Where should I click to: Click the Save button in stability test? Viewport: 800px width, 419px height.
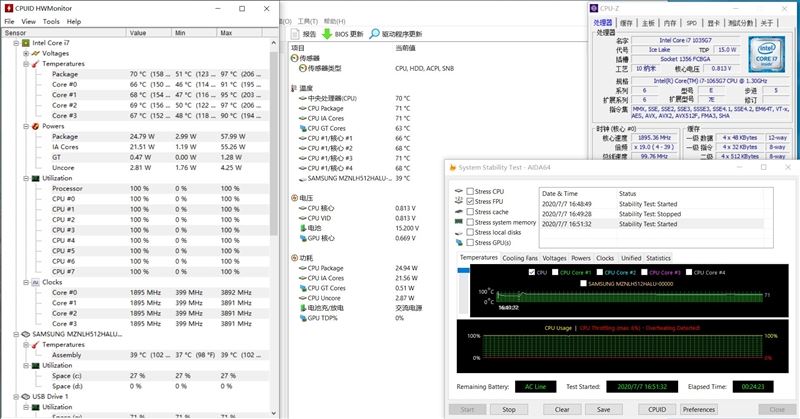[x=604, y=409]
